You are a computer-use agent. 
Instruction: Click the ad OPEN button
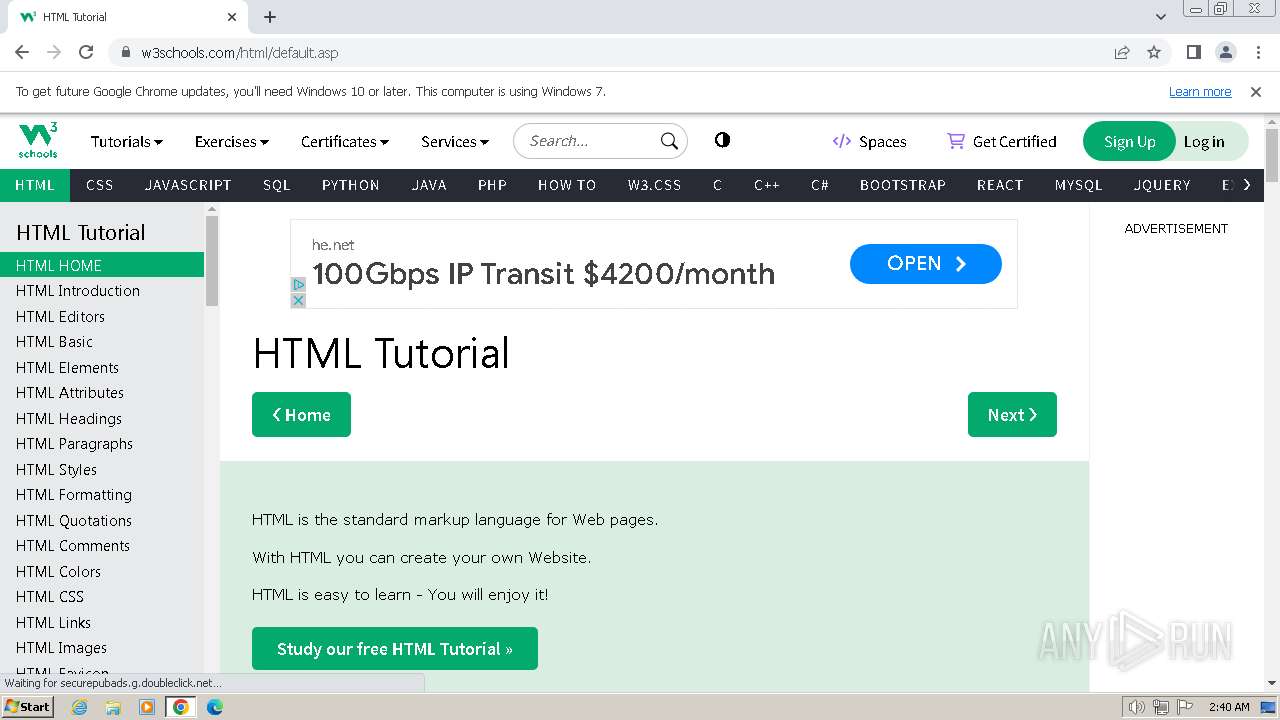tap(926, 264)
